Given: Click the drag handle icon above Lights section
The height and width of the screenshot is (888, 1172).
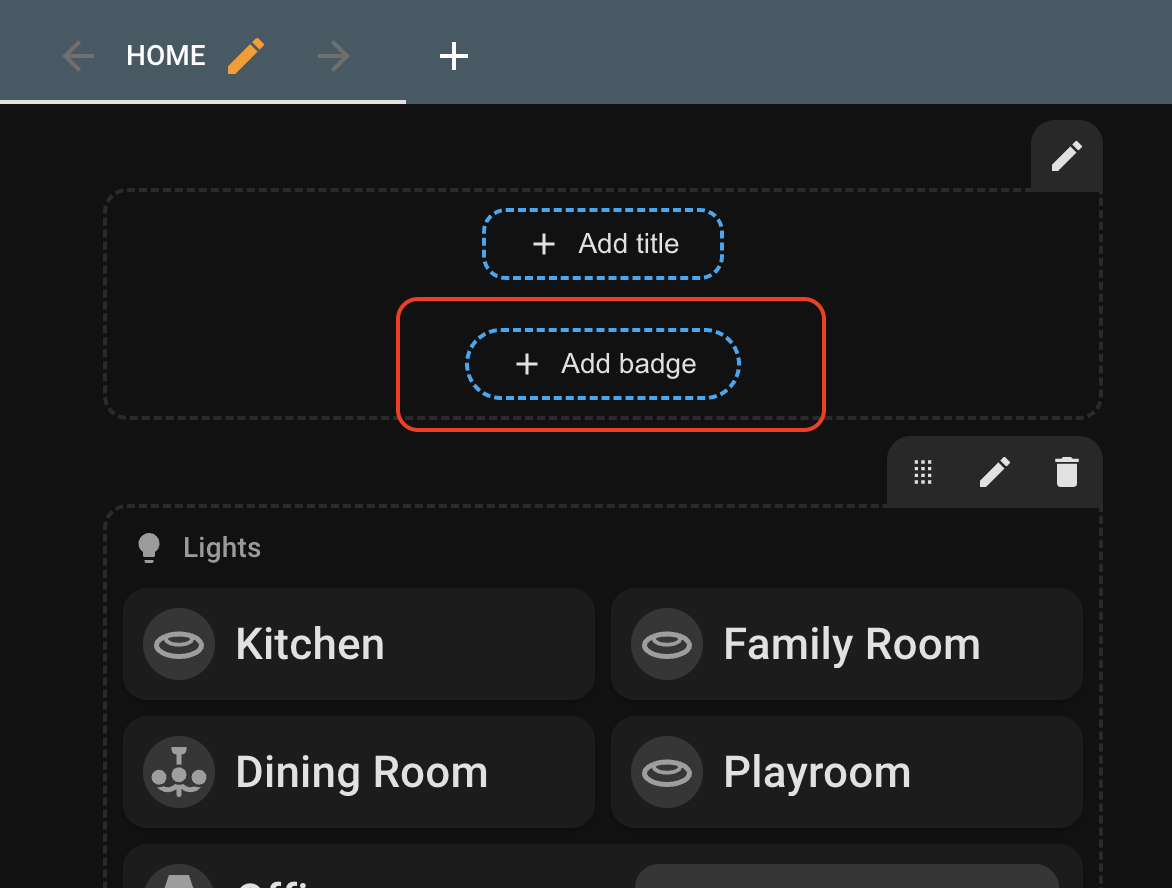Looking at the screenshot, I should pos(922,472).
